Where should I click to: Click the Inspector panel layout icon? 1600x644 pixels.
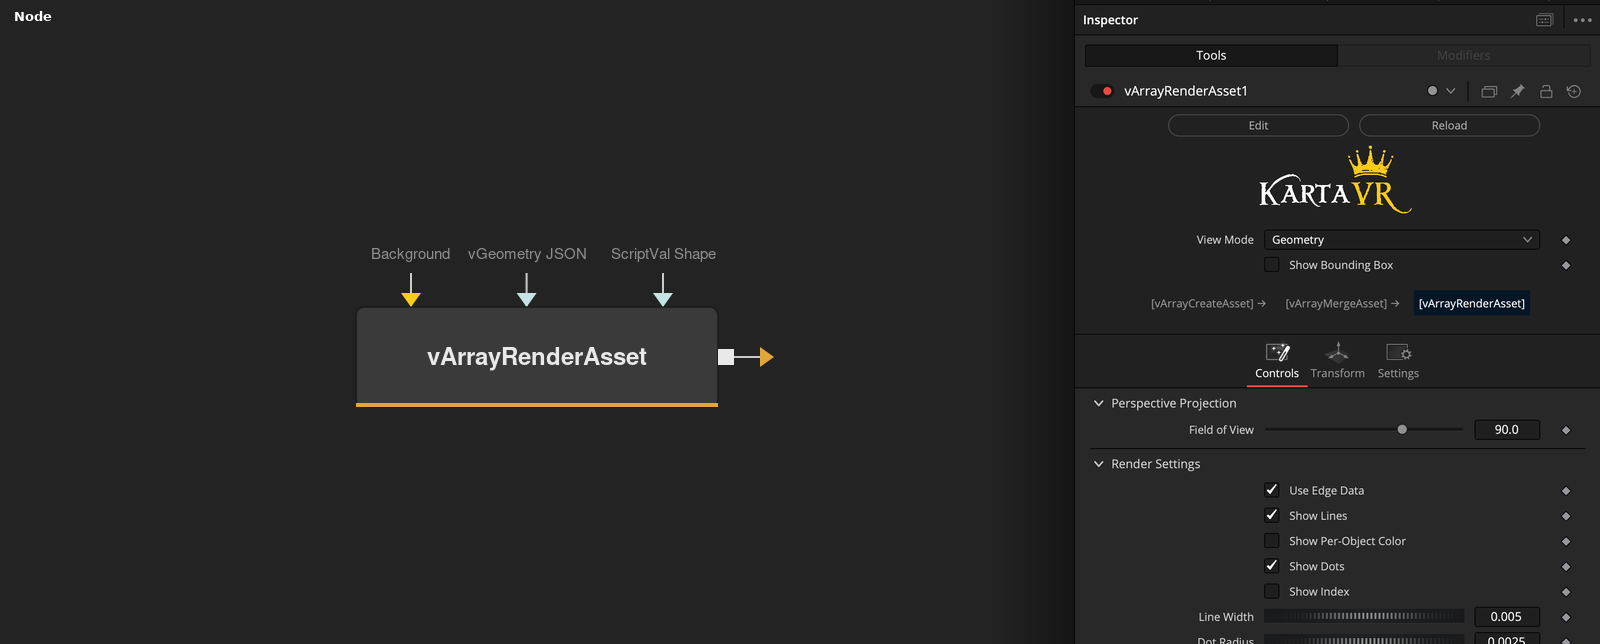pyautogui.click(x=1544, y=20)
